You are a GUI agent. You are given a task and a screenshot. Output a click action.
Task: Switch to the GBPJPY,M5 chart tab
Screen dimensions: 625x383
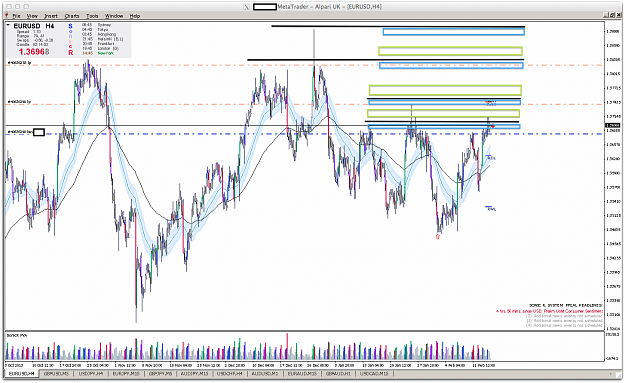coord(160,374)
